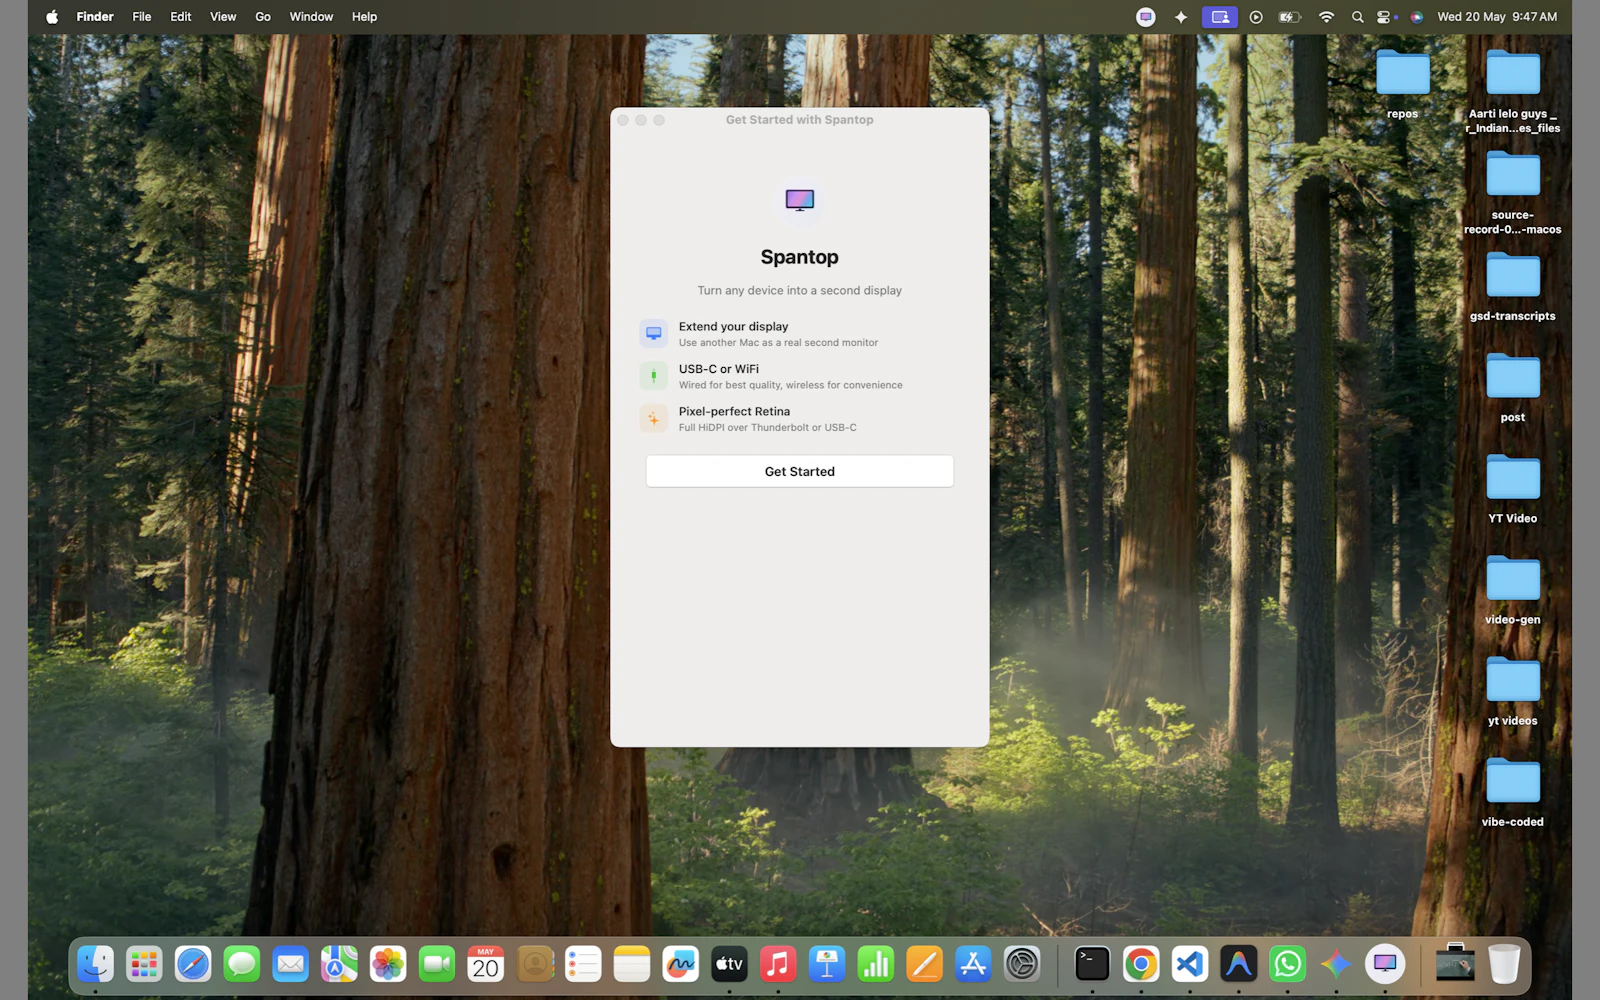1600x1000 pixels.
Task: Open the repos folder on desktop
Action: coord(1402,74)
